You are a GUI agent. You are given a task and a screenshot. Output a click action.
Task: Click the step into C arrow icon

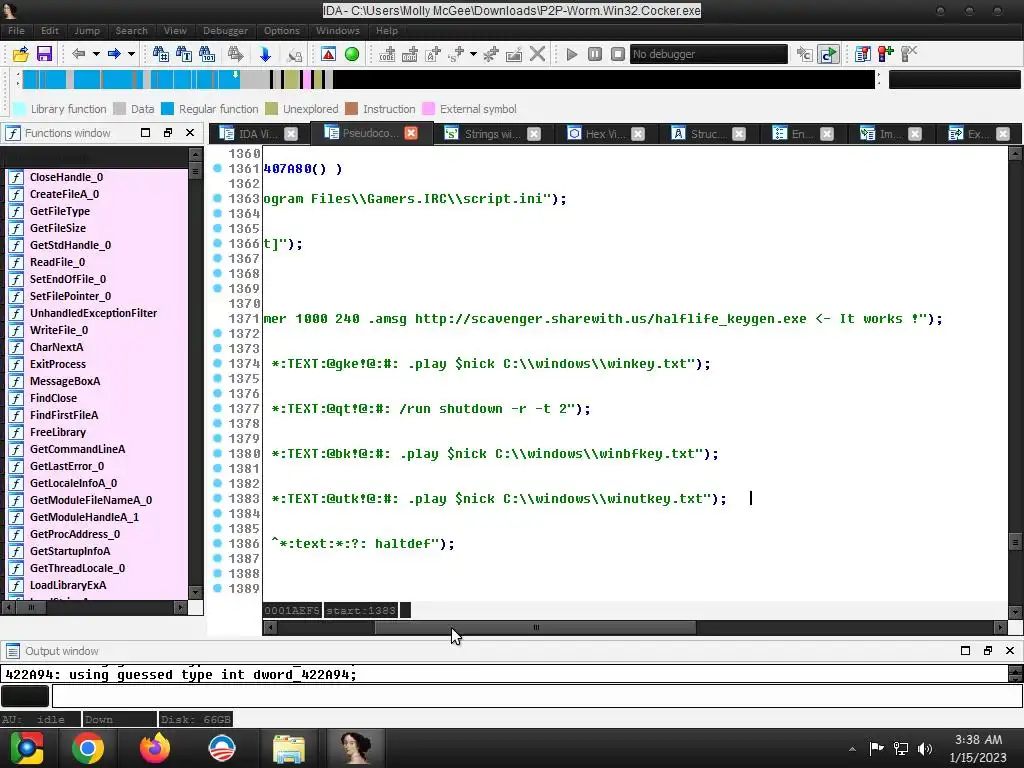click(805, 54)
